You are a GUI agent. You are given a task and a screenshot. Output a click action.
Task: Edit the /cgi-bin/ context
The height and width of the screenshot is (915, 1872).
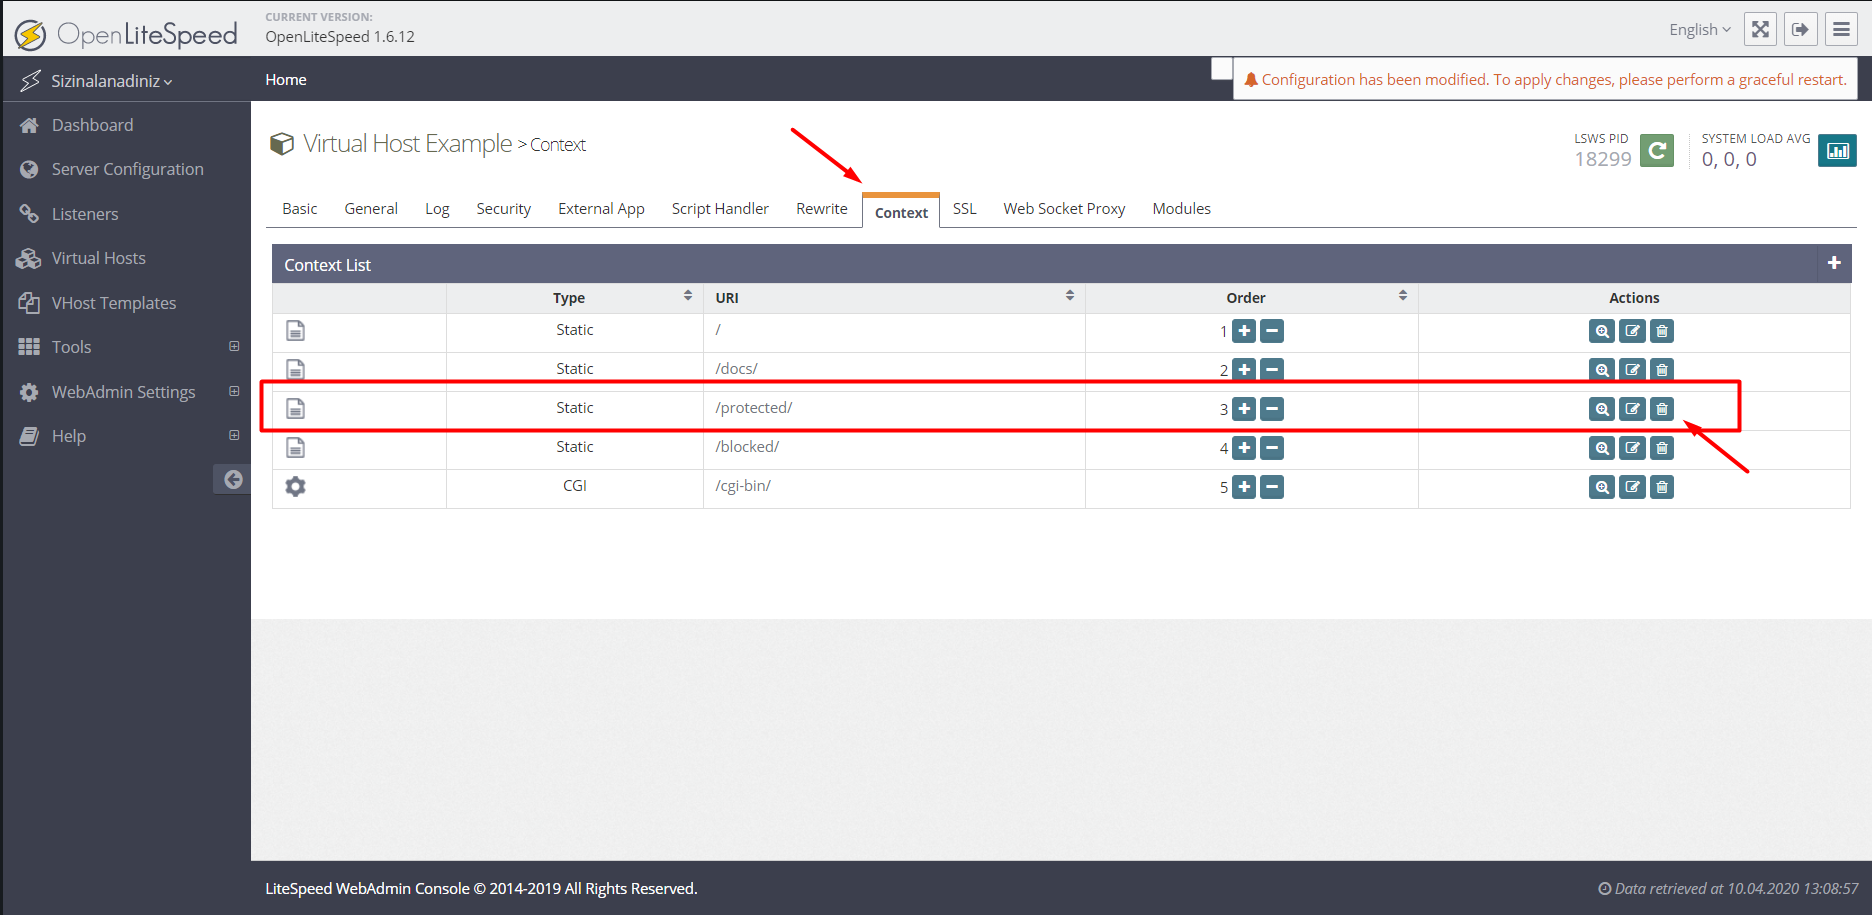tap(1632, 487)
